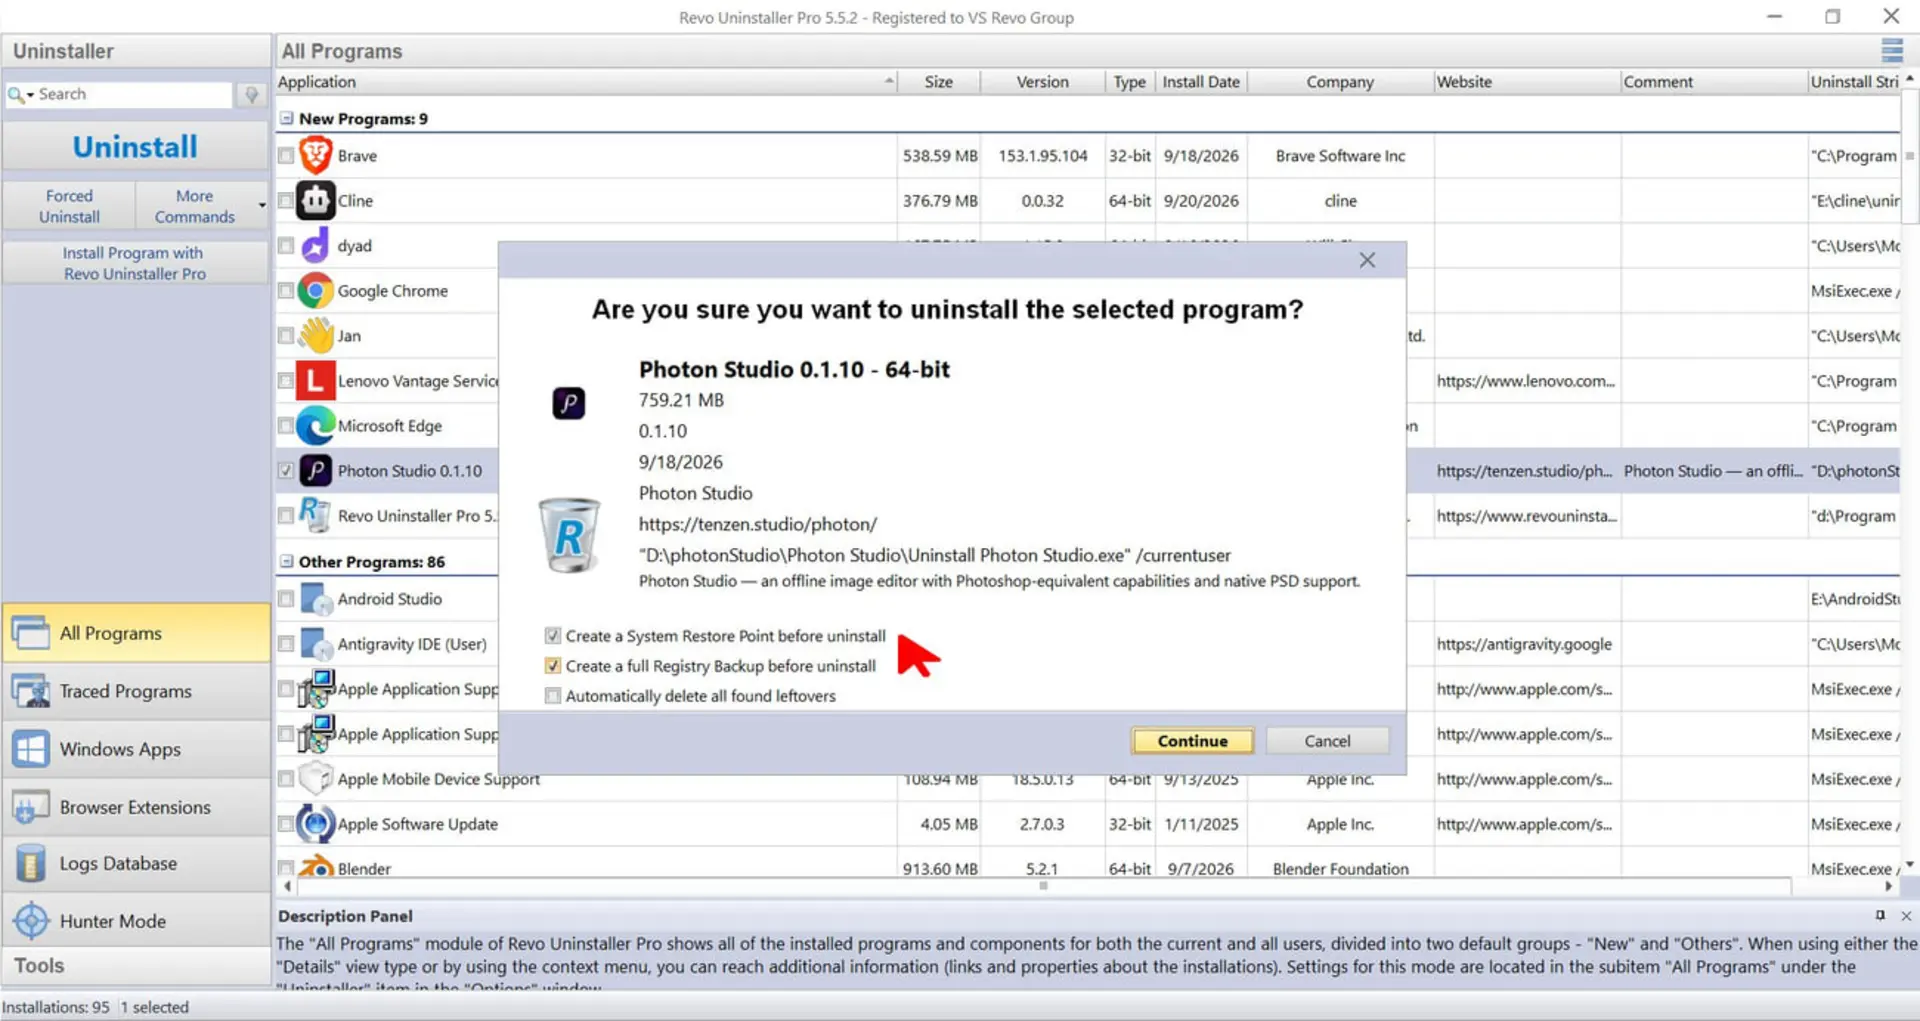Pin the Description Panel
Screen dimensions: 1920x1021
pos(1880,915)
